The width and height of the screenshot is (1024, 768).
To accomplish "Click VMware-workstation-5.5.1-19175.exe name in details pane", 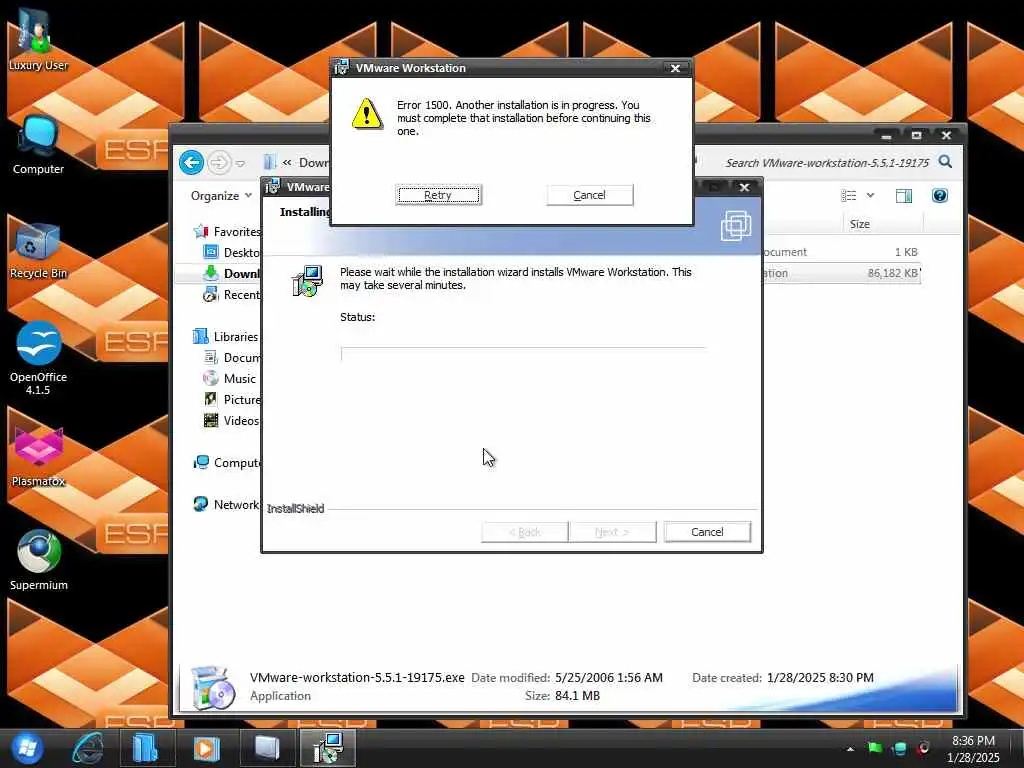I will [357, 677].
